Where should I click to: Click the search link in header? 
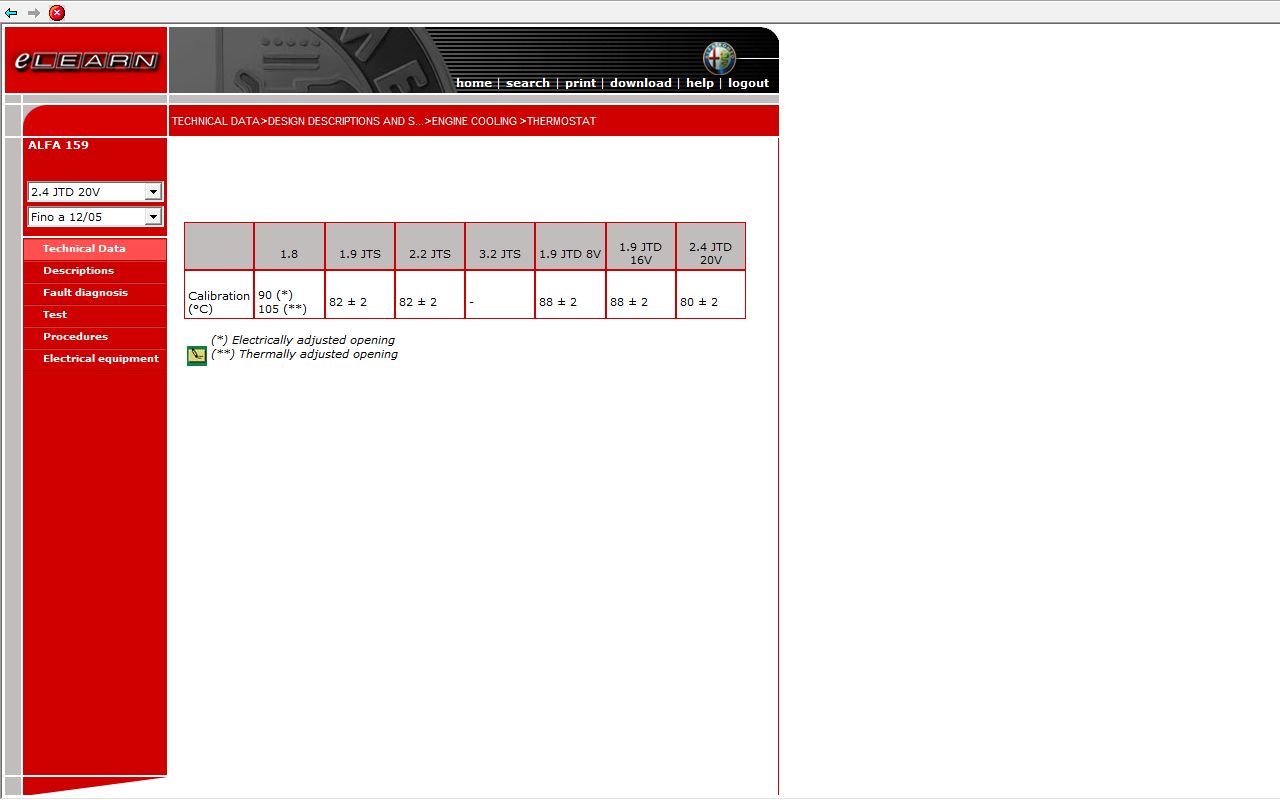527,83
